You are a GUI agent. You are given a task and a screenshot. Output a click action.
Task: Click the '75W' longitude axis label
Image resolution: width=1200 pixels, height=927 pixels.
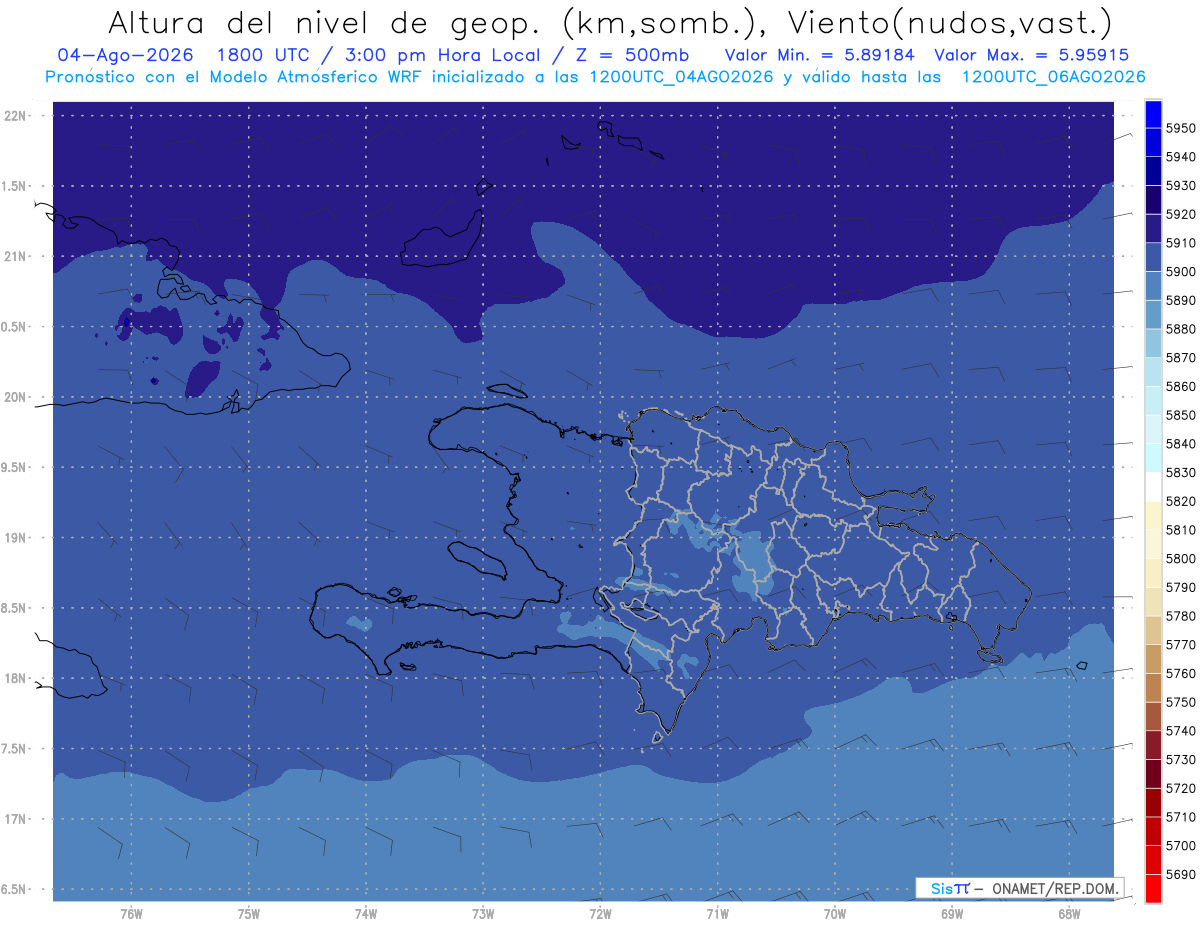(249, 913)
